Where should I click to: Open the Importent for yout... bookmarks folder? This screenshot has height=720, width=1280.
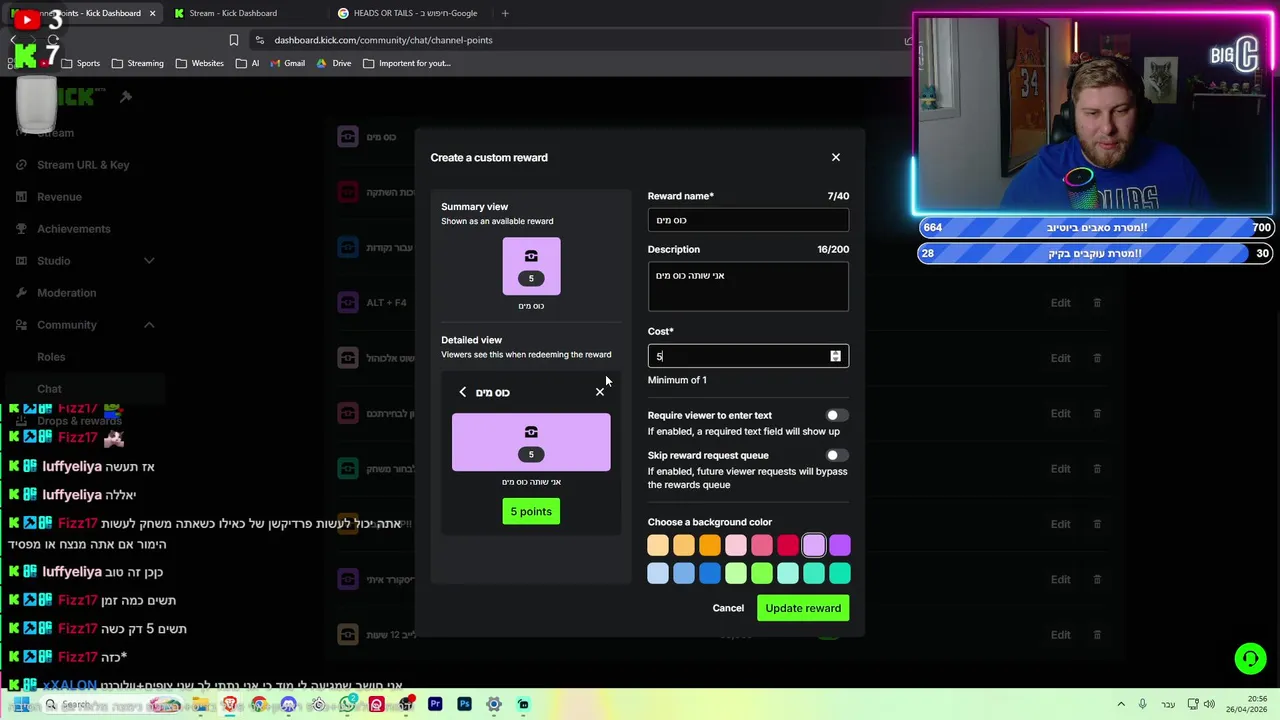point(407,63)
